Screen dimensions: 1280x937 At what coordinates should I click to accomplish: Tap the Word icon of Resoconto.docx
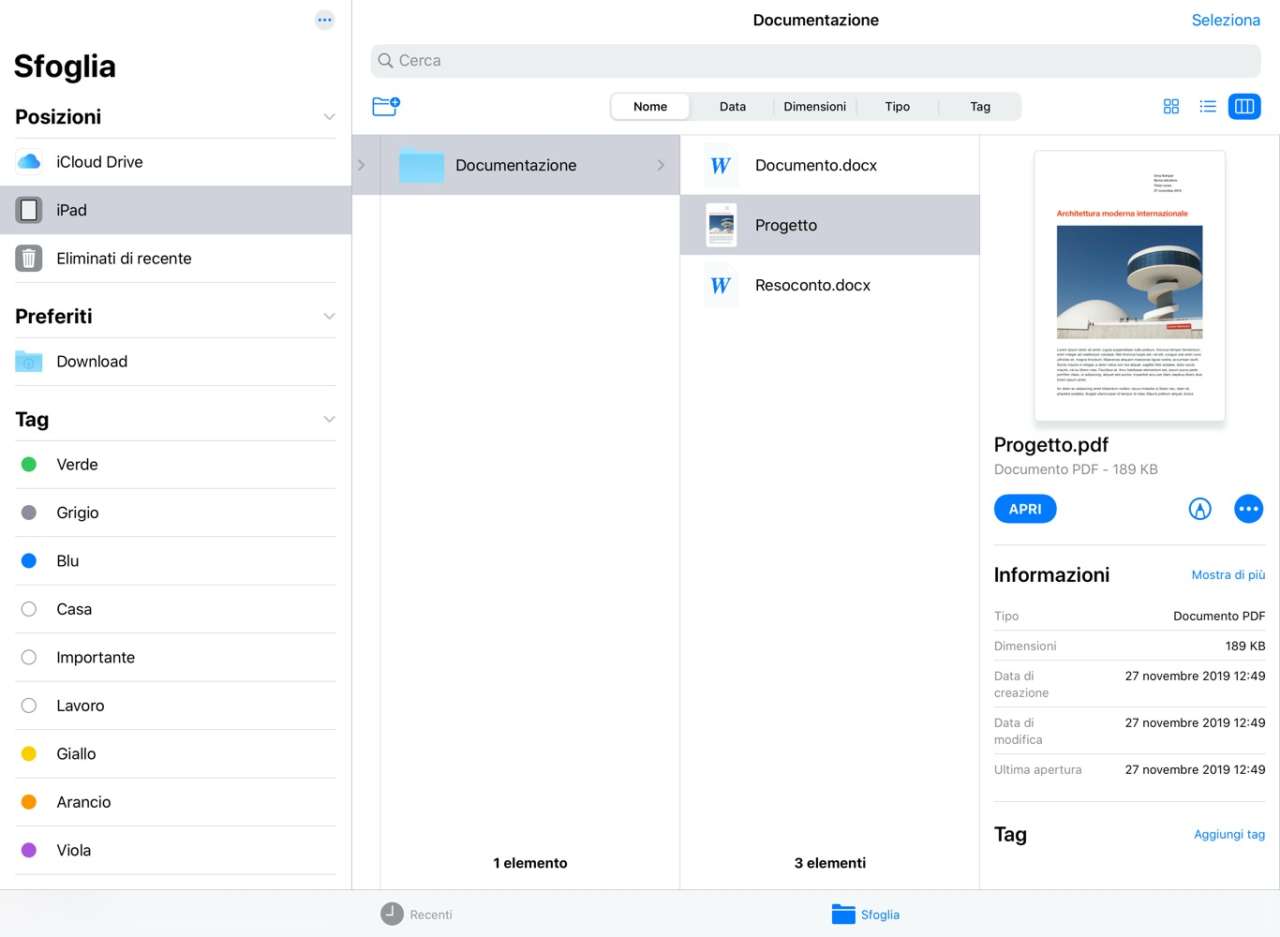tap(721, 285)
